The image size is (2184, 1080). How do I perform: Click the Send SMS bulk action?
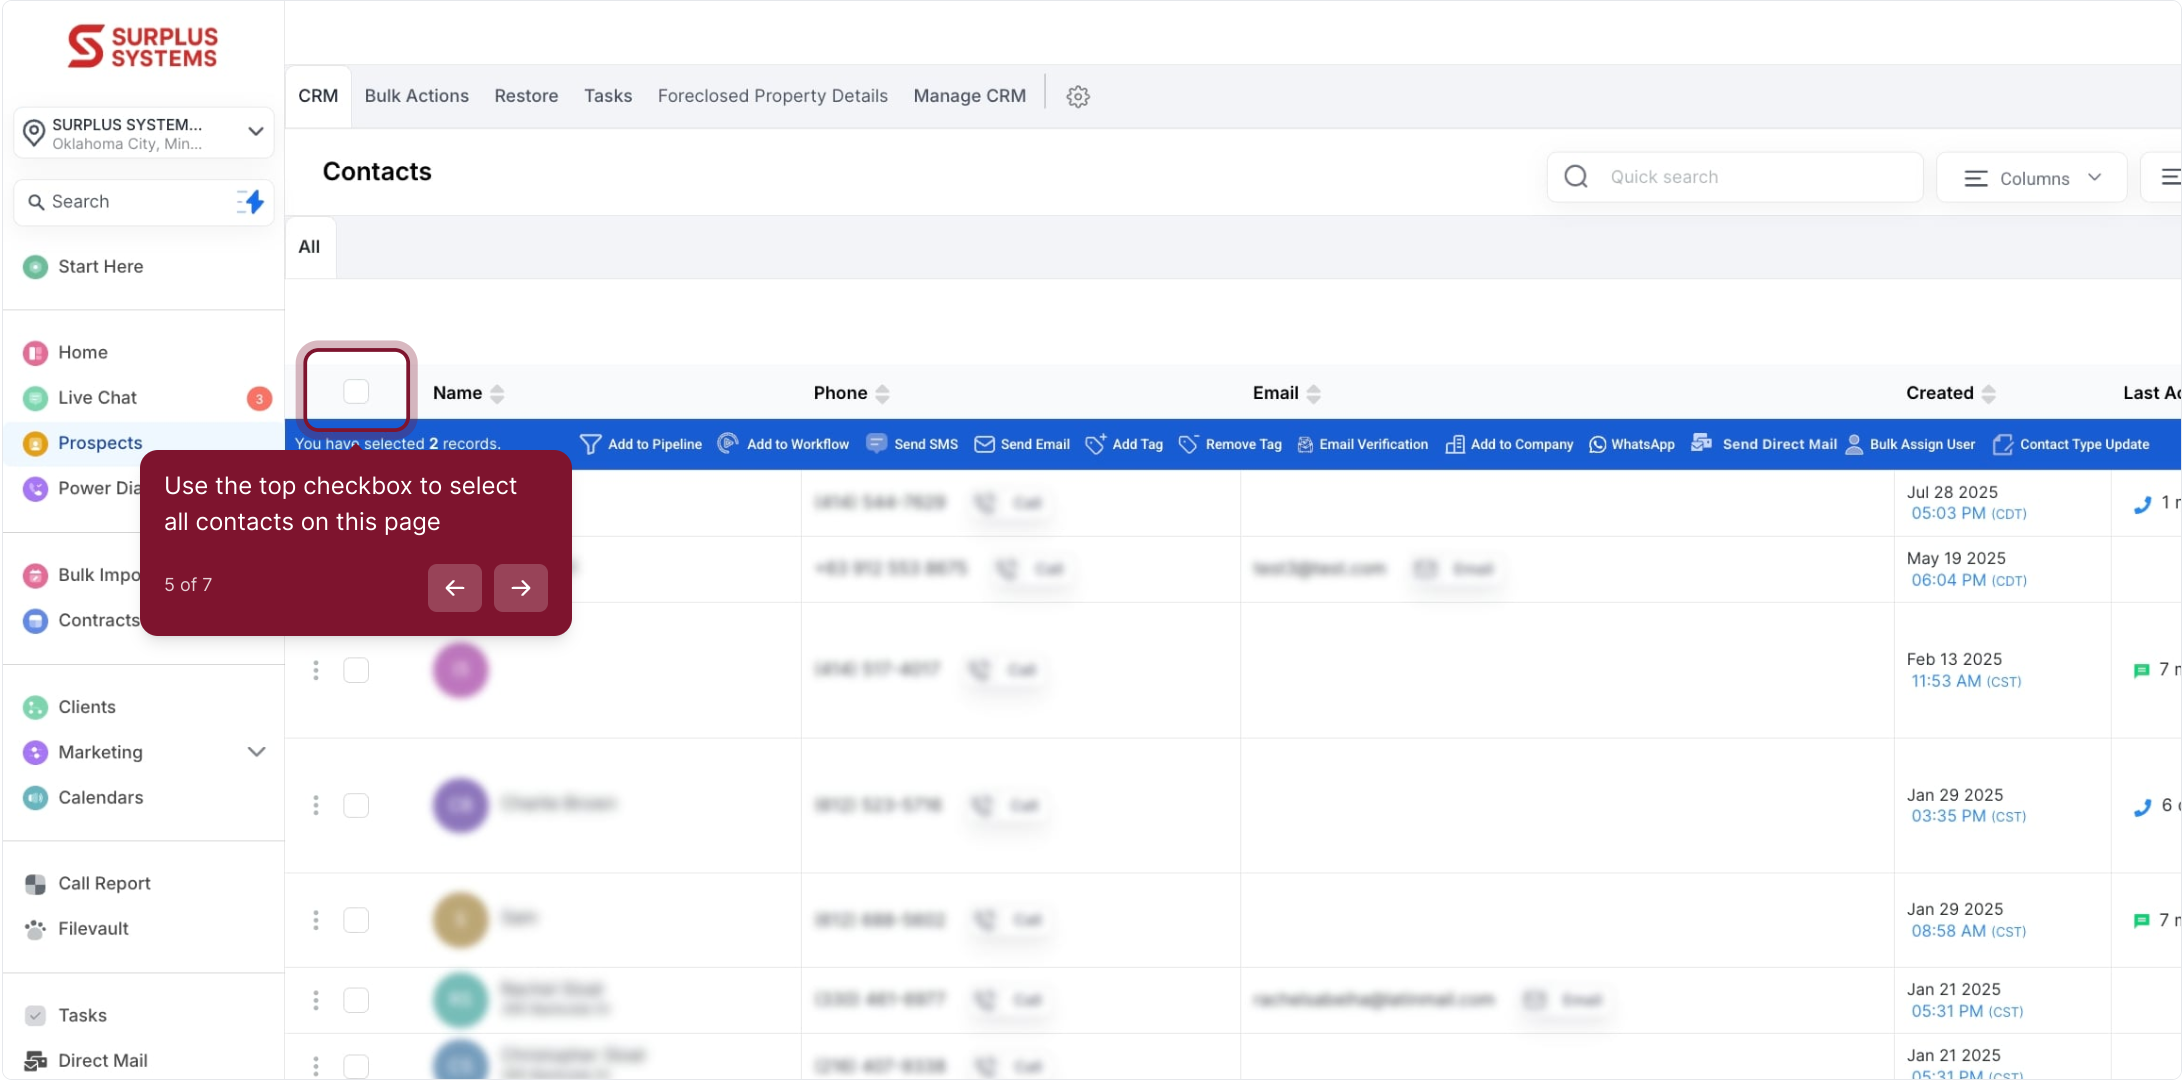click(x=912, y=444)
